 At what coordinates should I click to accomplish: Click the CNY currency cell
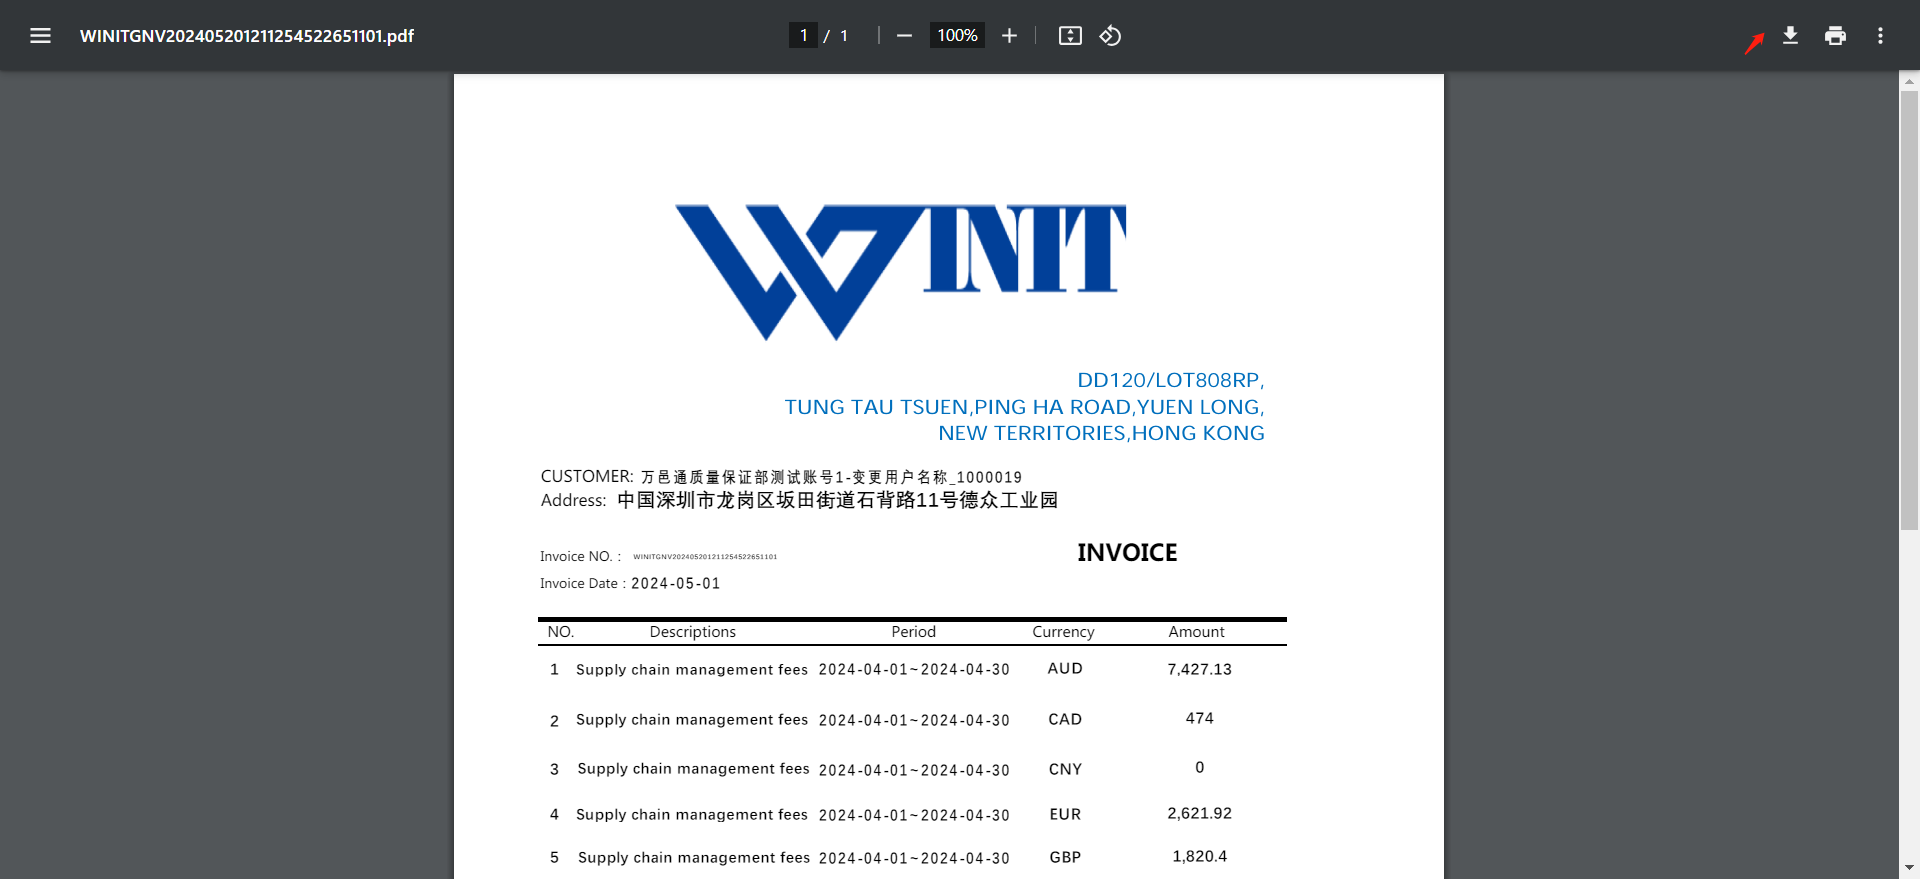(x=1065, y=770)
